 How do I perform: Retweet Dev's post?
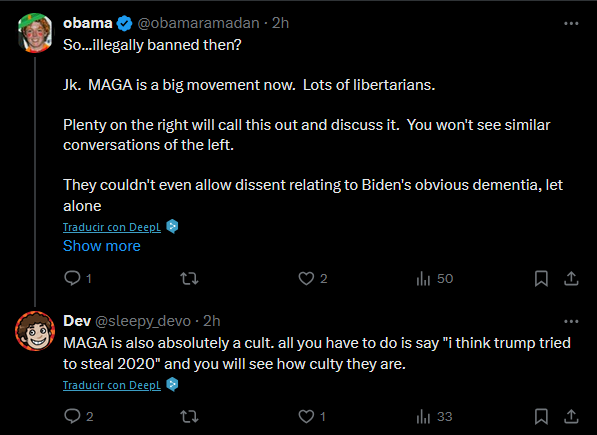click(189, 416)
